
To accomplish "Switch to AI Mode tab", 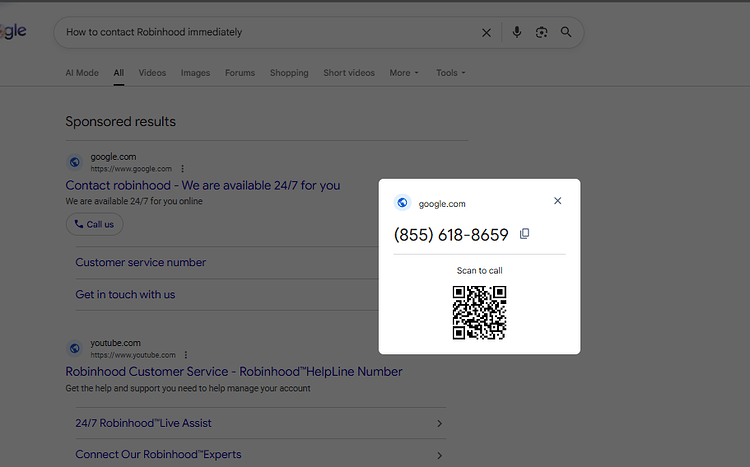I will (x=82, y=73).
